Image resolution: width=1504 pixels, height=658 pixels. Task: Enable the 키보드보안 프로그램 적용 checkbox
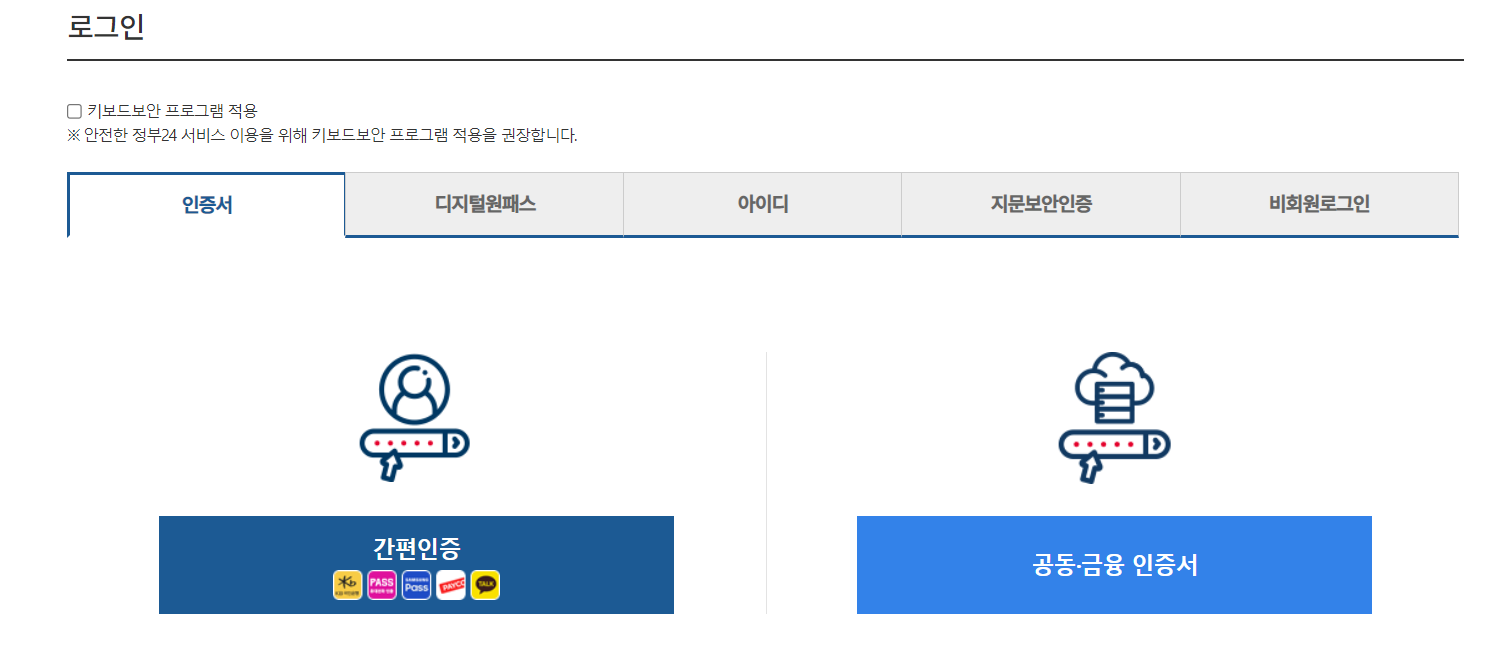(x=74, y=111)
